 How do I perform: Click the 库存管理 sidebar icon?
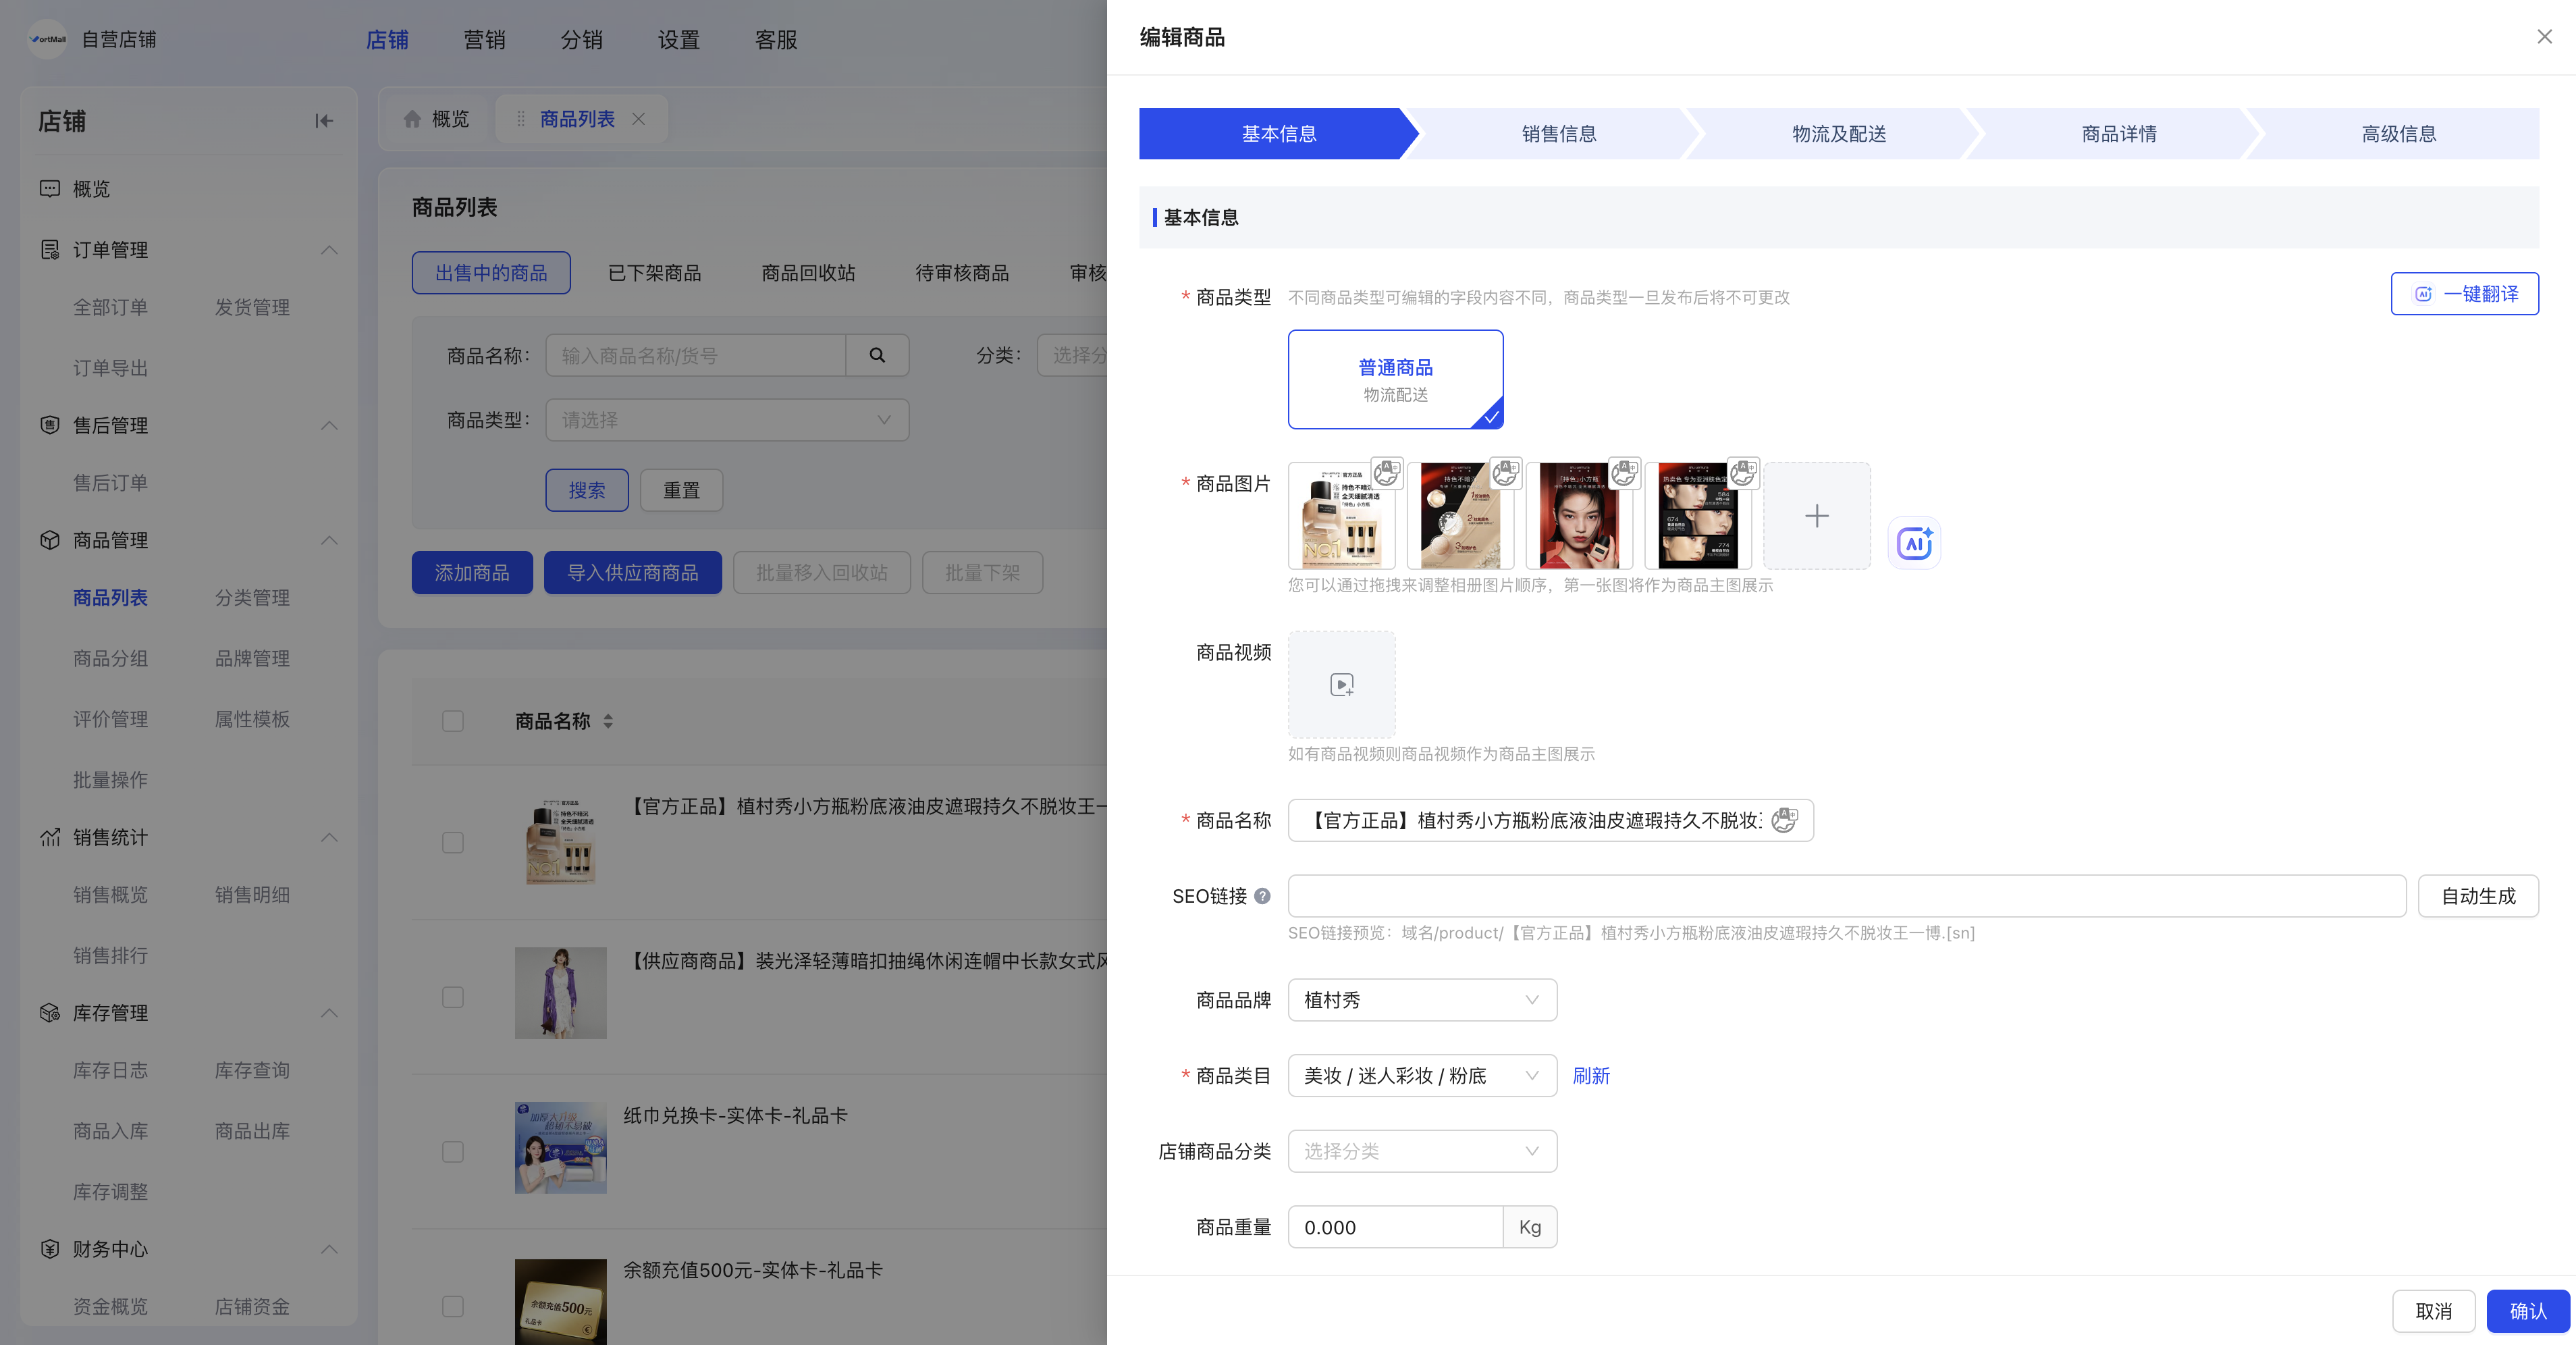click(49, 1013)
